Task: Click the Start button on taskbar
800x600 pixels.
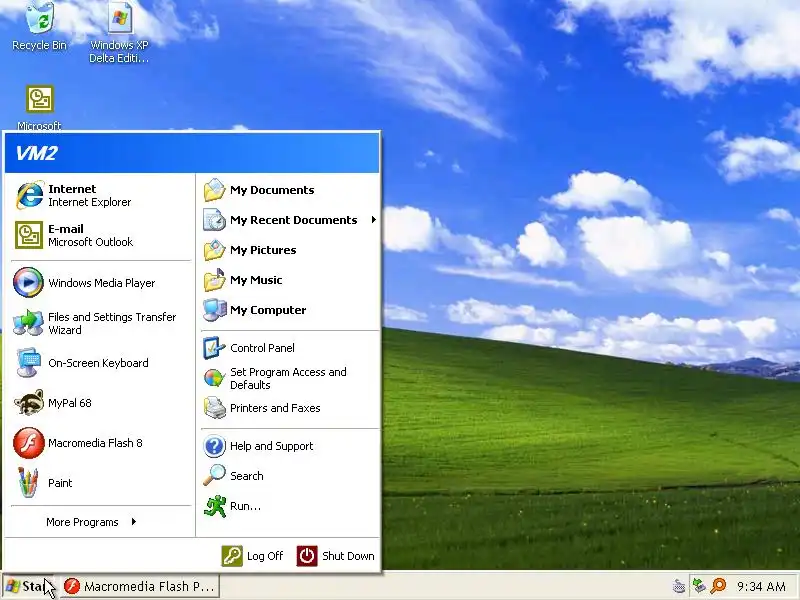Action: tap(29, 586)
